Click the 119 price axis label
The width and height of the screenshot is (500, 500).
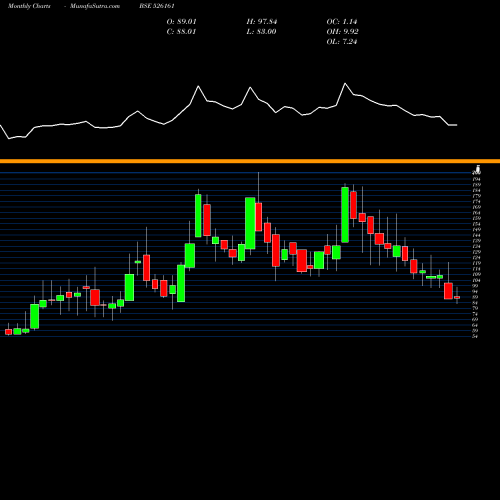click(476, 263)
